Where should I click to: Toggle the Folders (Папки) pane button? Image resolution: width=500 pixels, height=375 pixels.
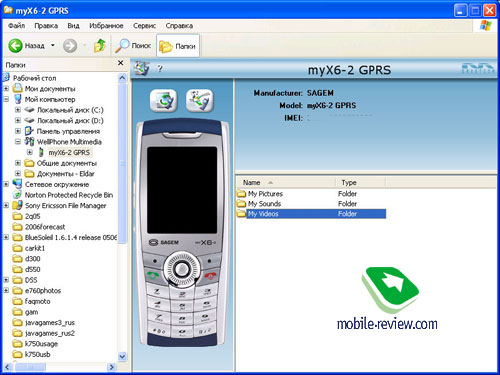[178, 46]
